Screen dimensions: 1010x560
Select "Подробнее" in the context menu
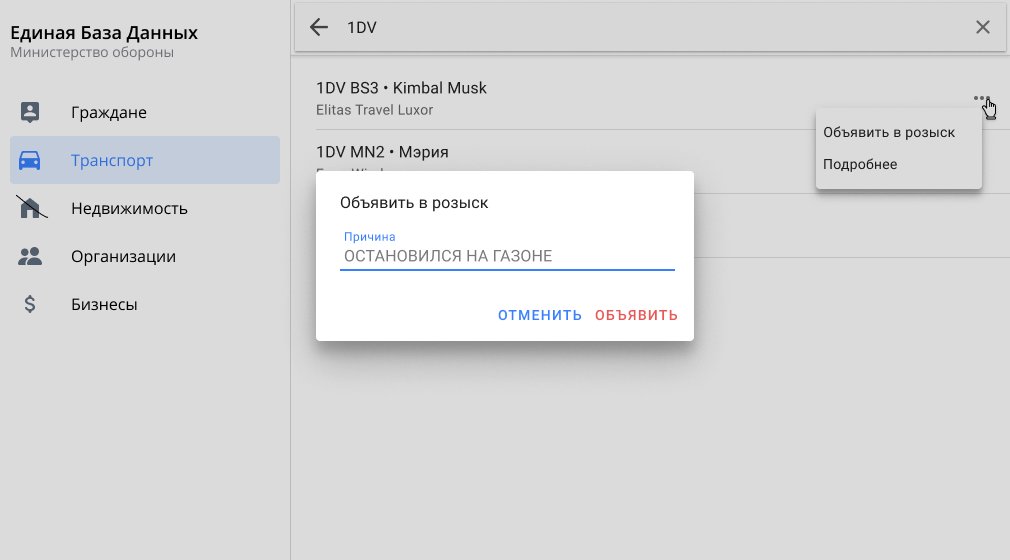point(860,164)
